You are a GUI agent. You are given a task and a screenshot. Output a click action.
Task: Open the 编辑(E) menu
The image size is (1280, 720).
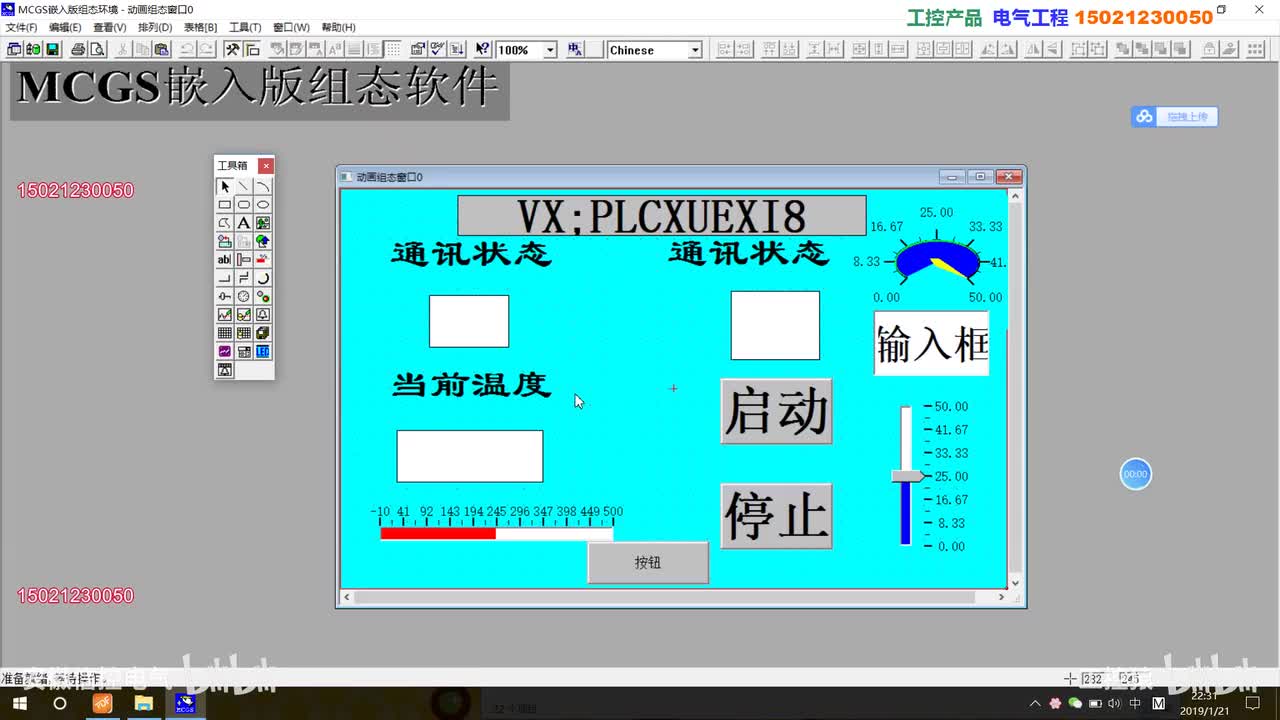click(65, 27)
